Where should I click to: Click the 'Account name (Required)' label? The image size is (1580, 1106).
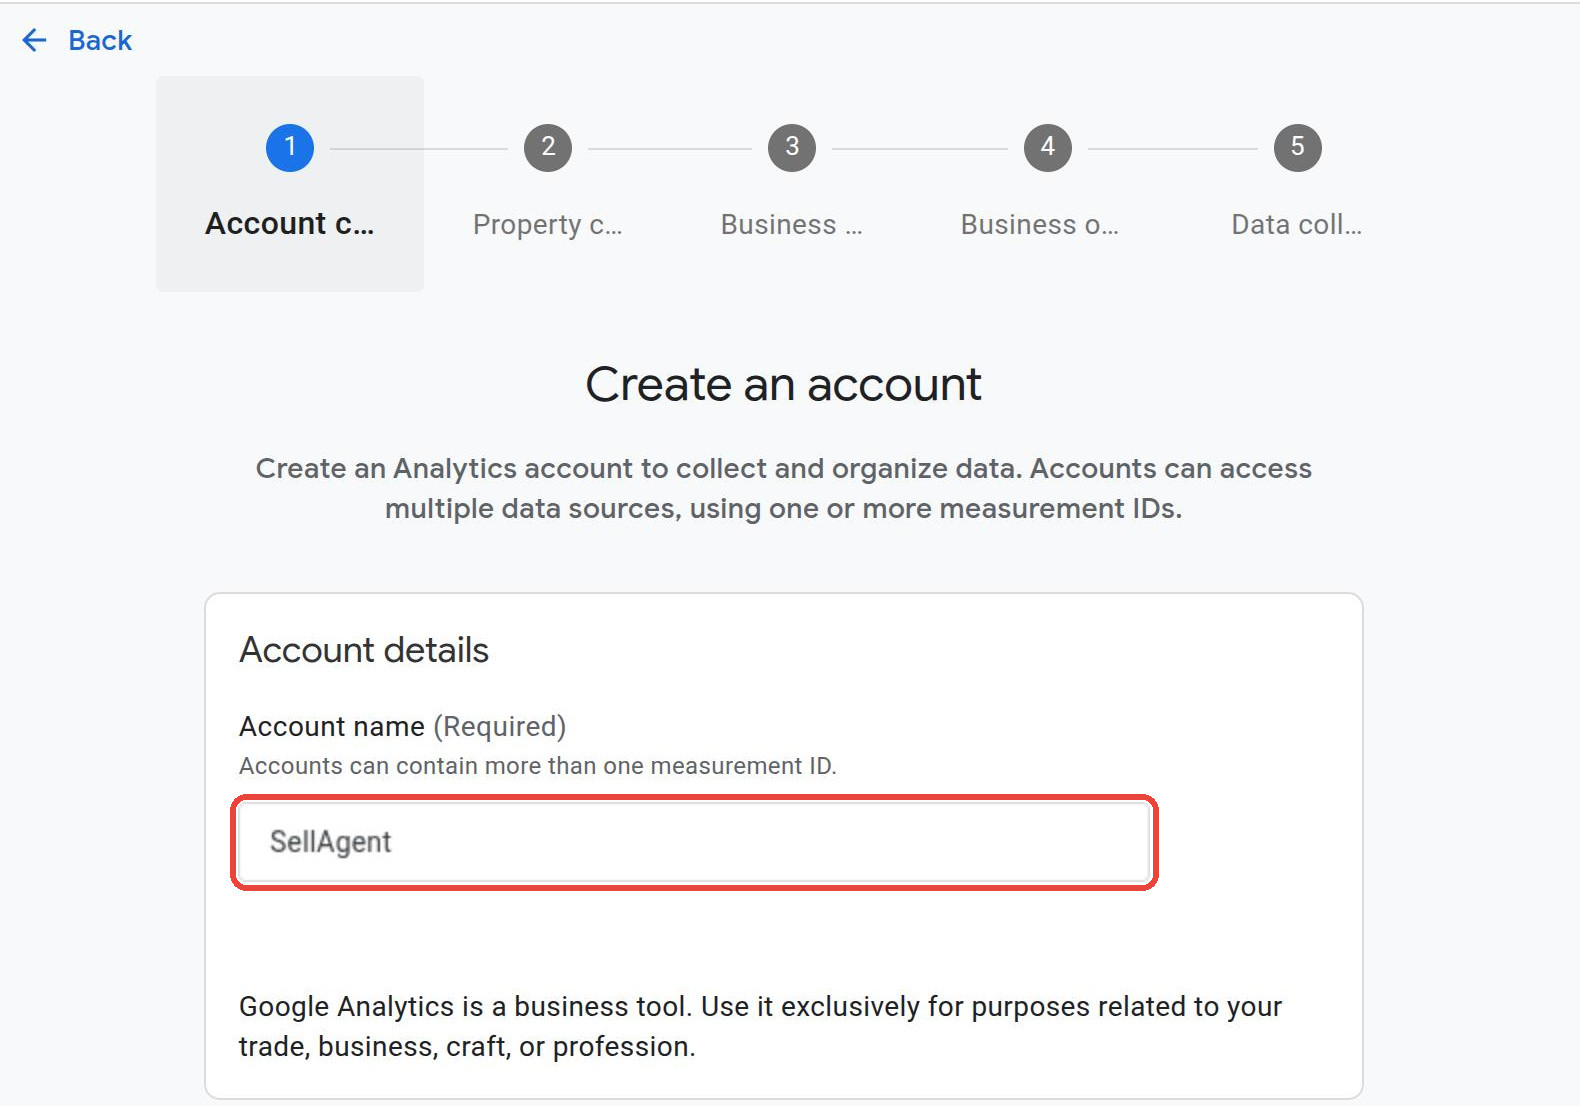pyautogui.click(x=403, y=727)
